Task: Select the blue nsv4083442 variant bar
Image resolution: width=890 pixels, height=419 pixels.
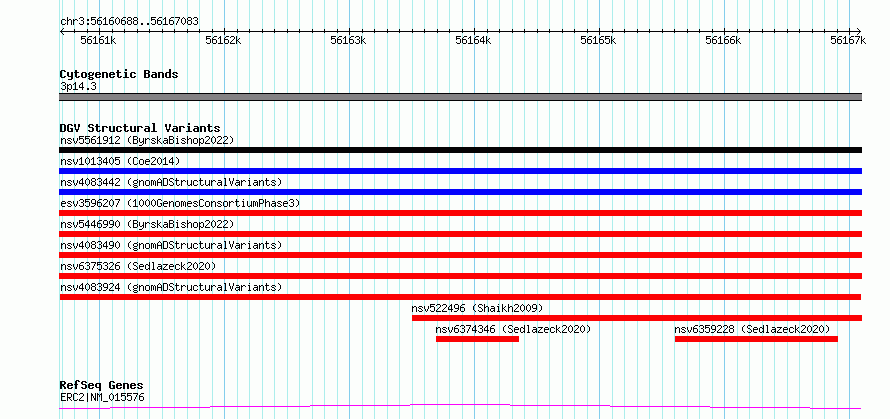Action: click(x=460, y=192)
